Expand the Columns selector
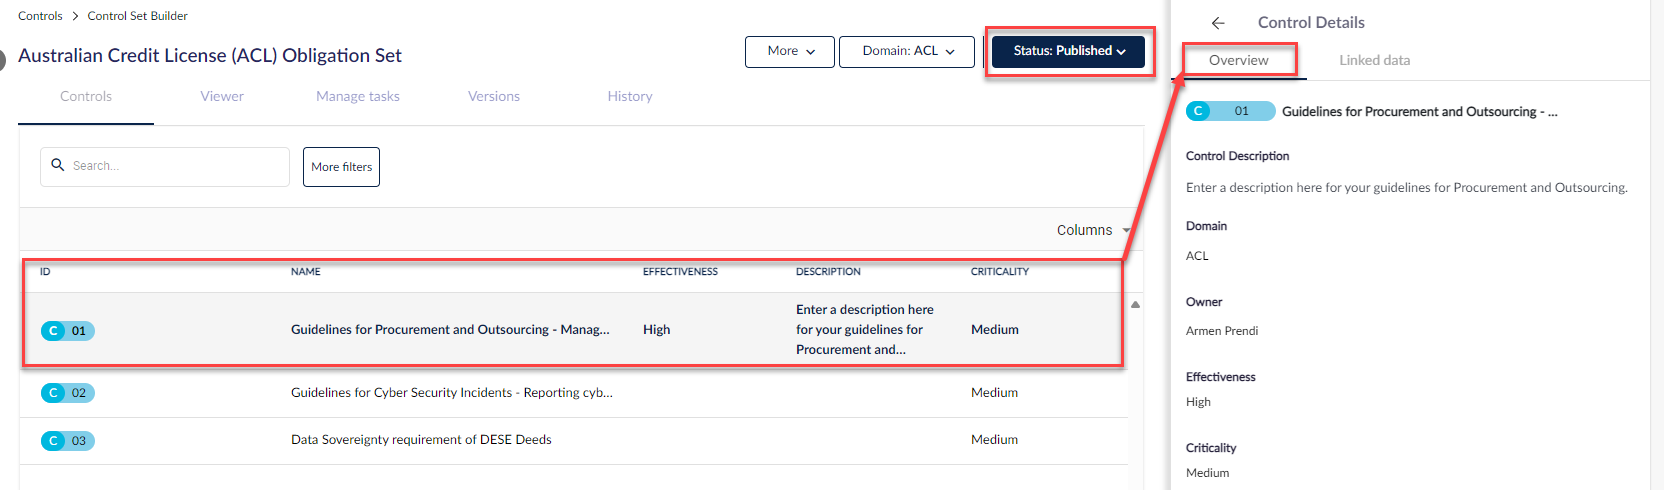Screen dimensions: 1664x490 coord(1093,230)
